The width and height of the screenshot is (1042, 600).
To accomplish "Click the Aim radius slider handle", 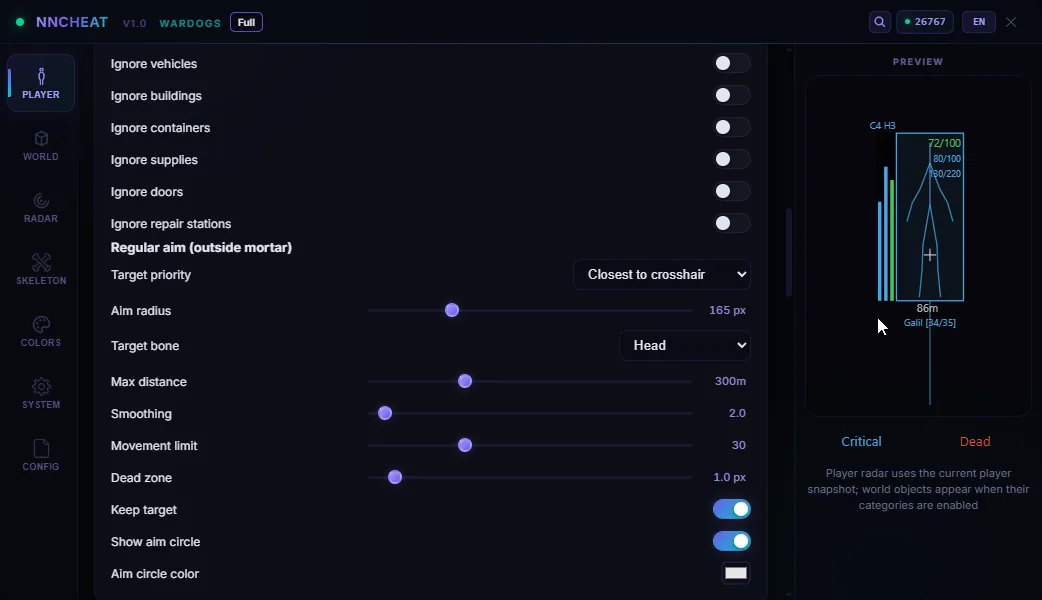I will click(452, 310).
